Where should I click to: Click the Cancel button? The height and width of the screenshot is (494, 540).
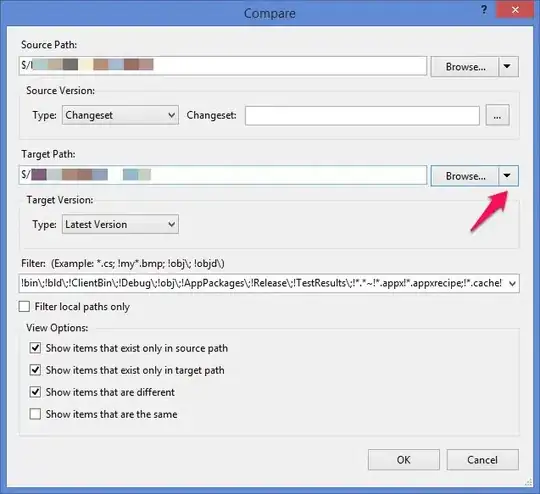(x=482, y=460)
